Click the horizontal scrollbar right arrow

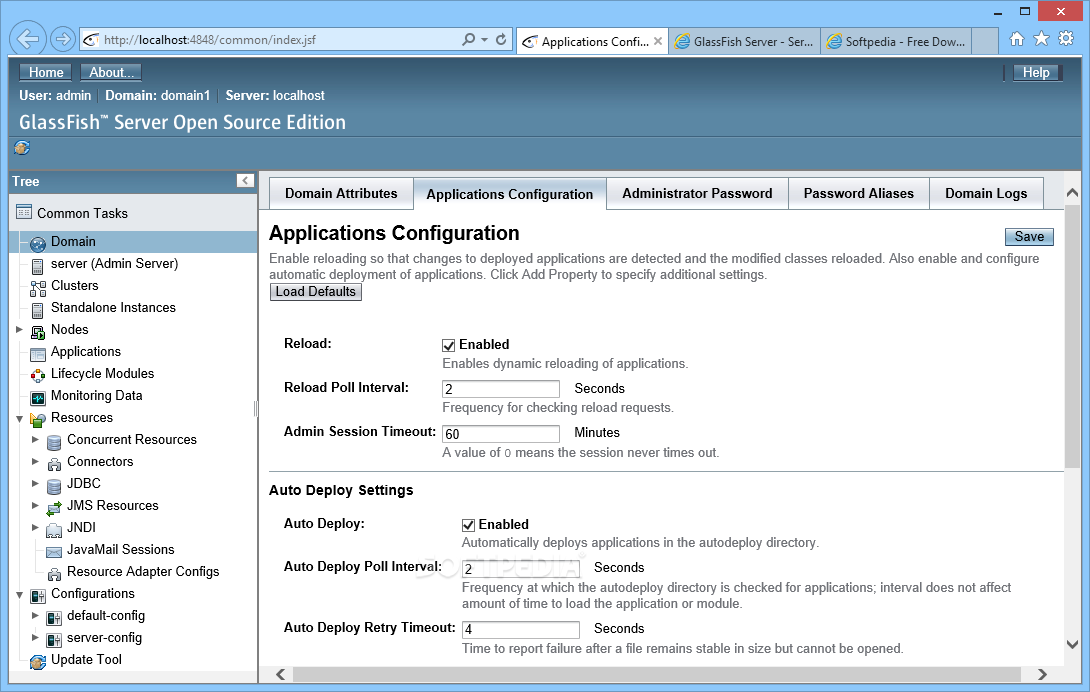pyautogui.click(x=1041, y=674)
